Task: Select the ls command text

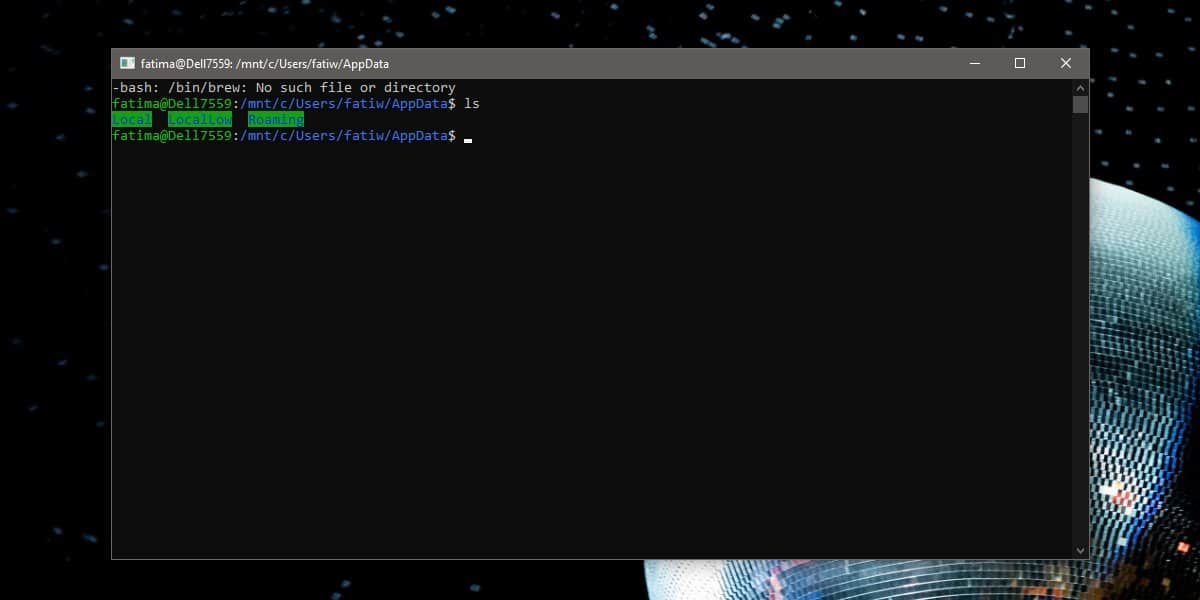Action: (x=474, y=103)
